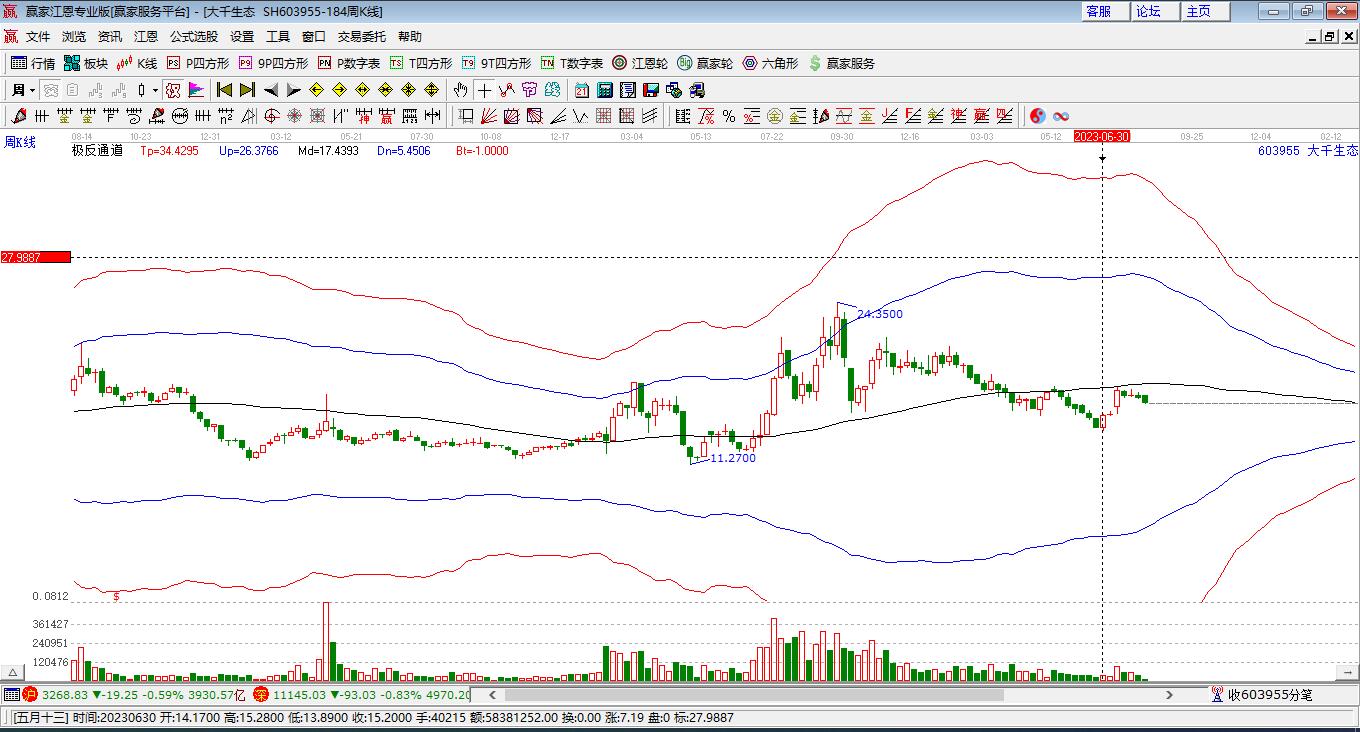Image resolution: width=1360 pixels, height=732 pixels.
Task: Click the 深 Shenzhen index badge
Action: point(261,694)
